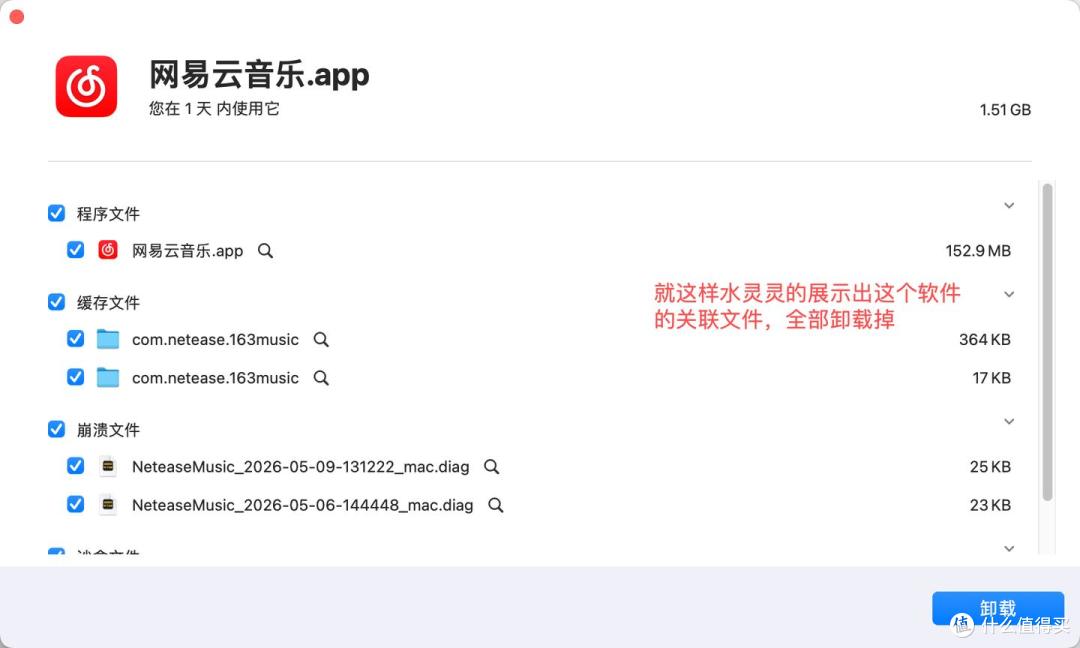
Task: Click file icon of NeteaseMusic_2026-05-09-131222_mac.diag
Action: tap(107, 466)
